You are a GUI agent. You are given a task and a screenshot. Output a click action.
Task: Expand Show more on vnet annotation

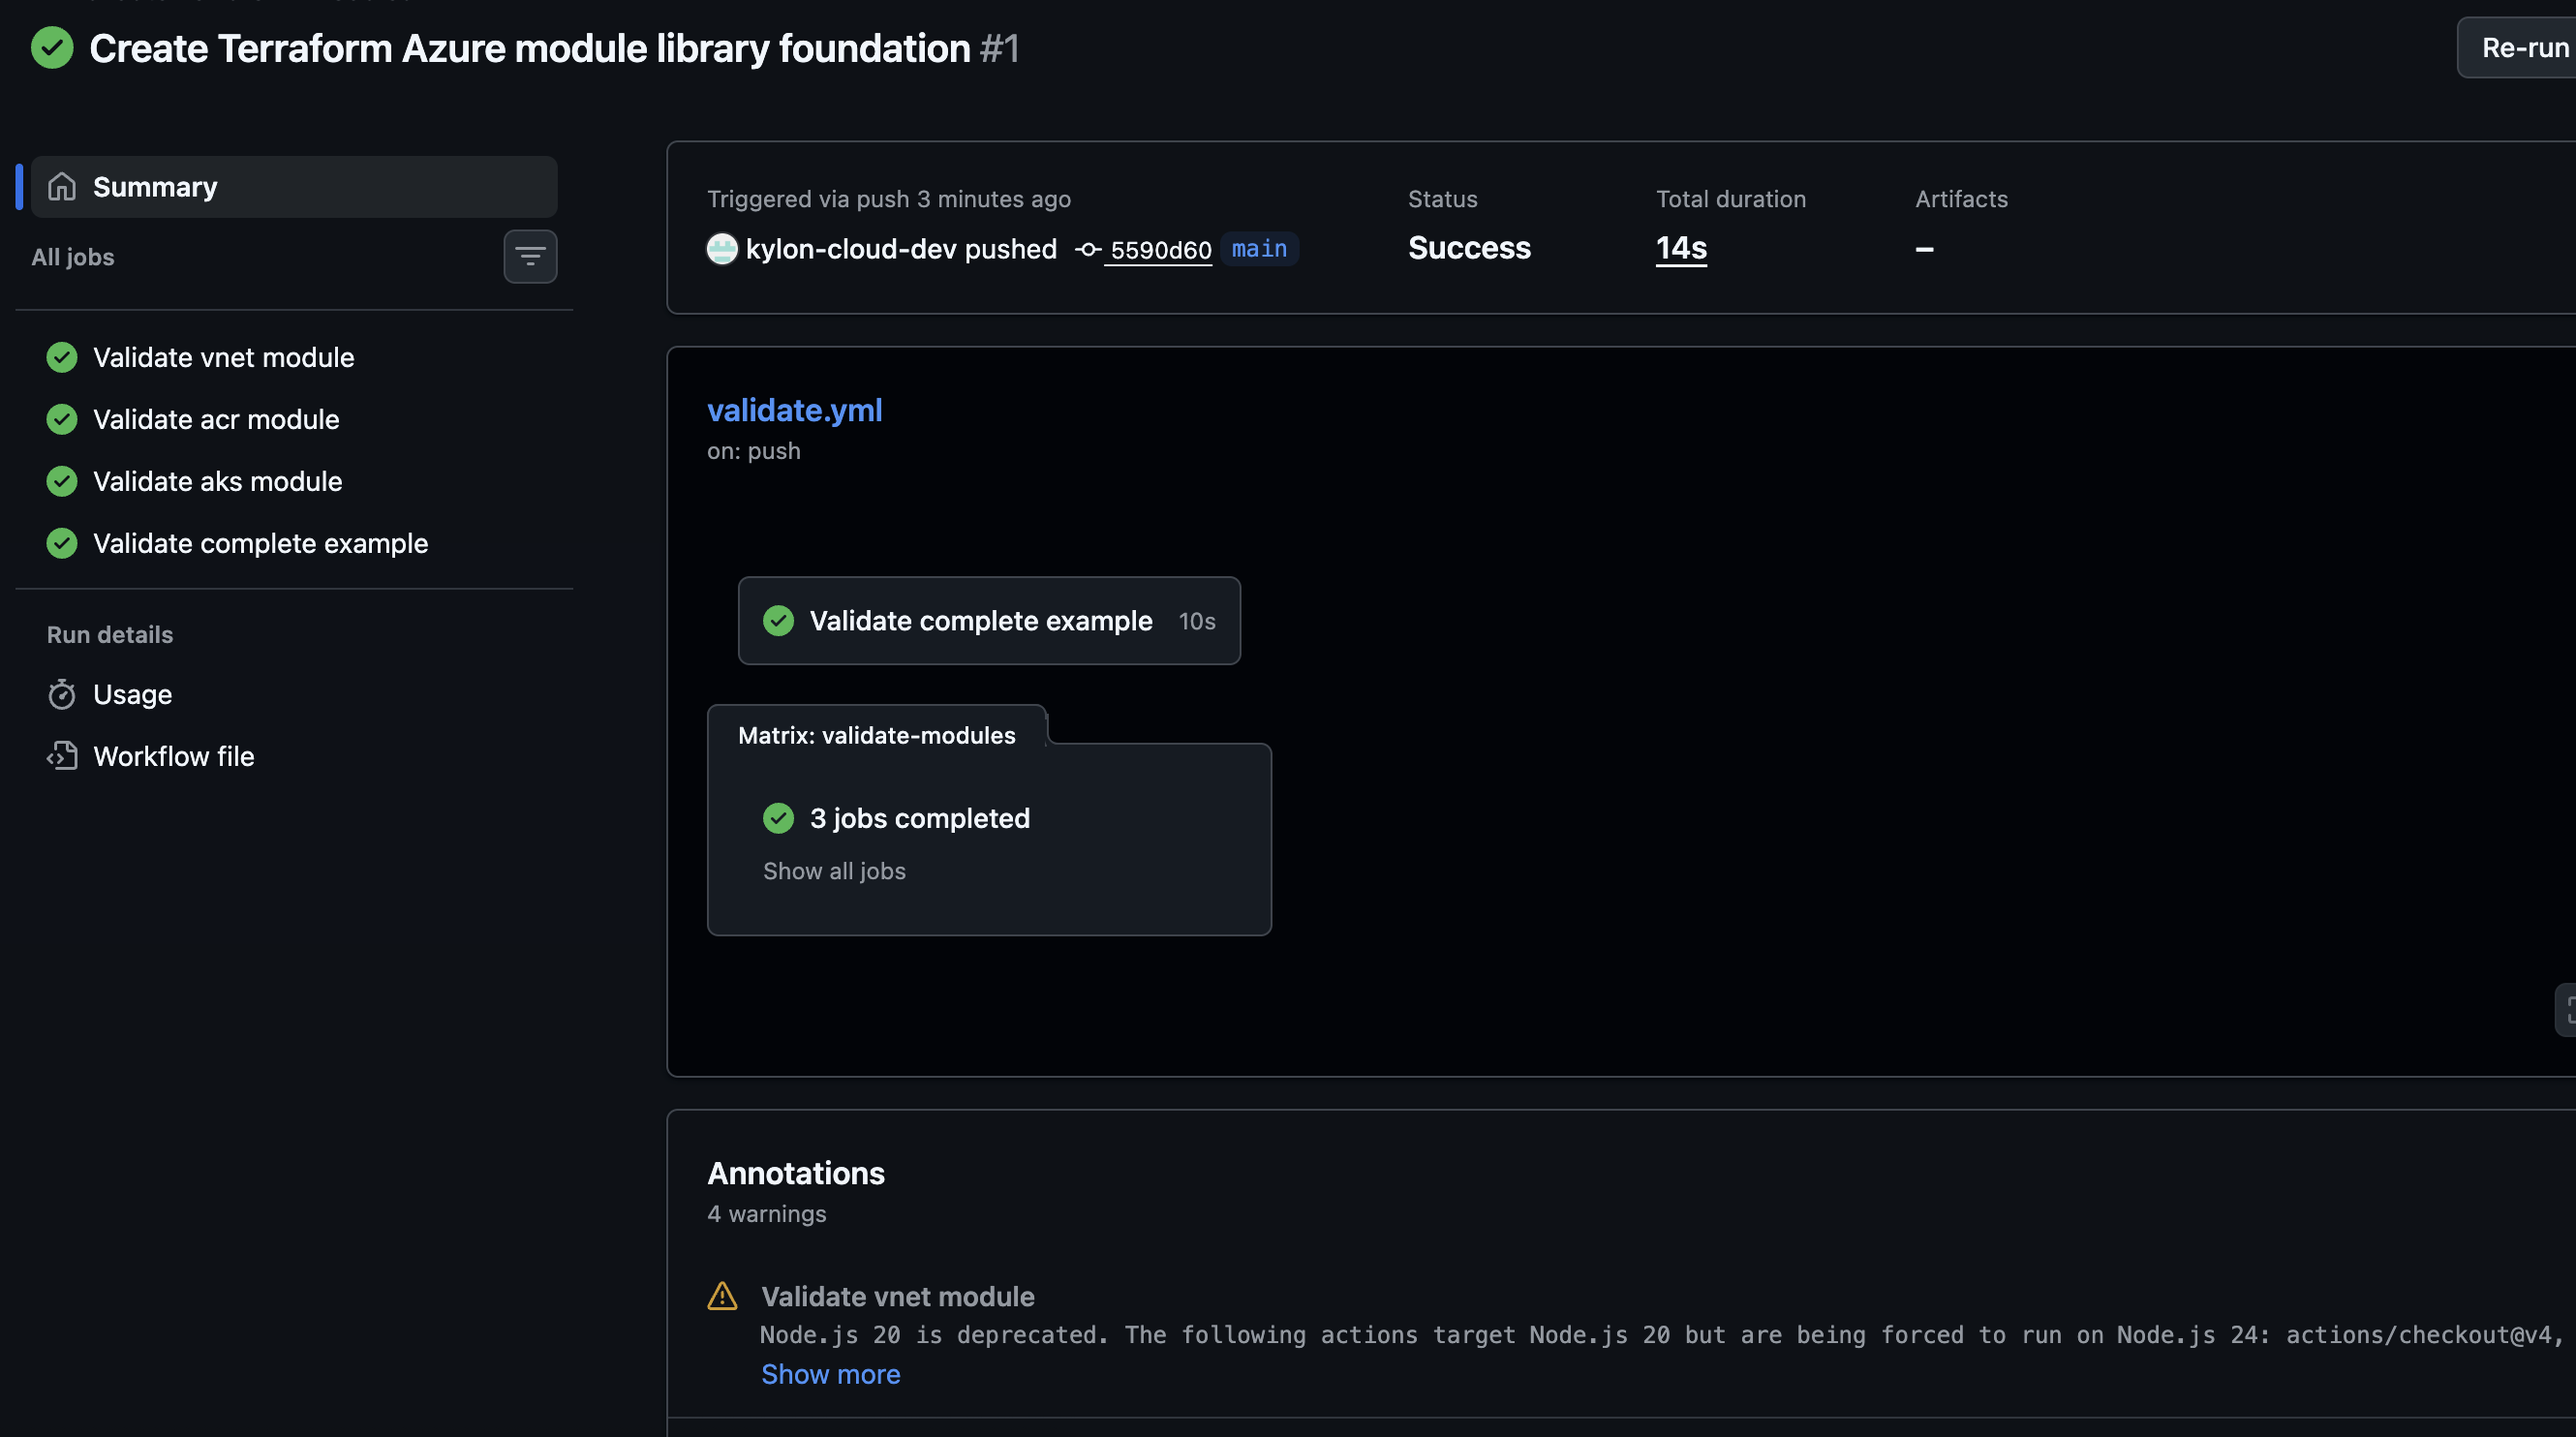tap(830, 1374)
